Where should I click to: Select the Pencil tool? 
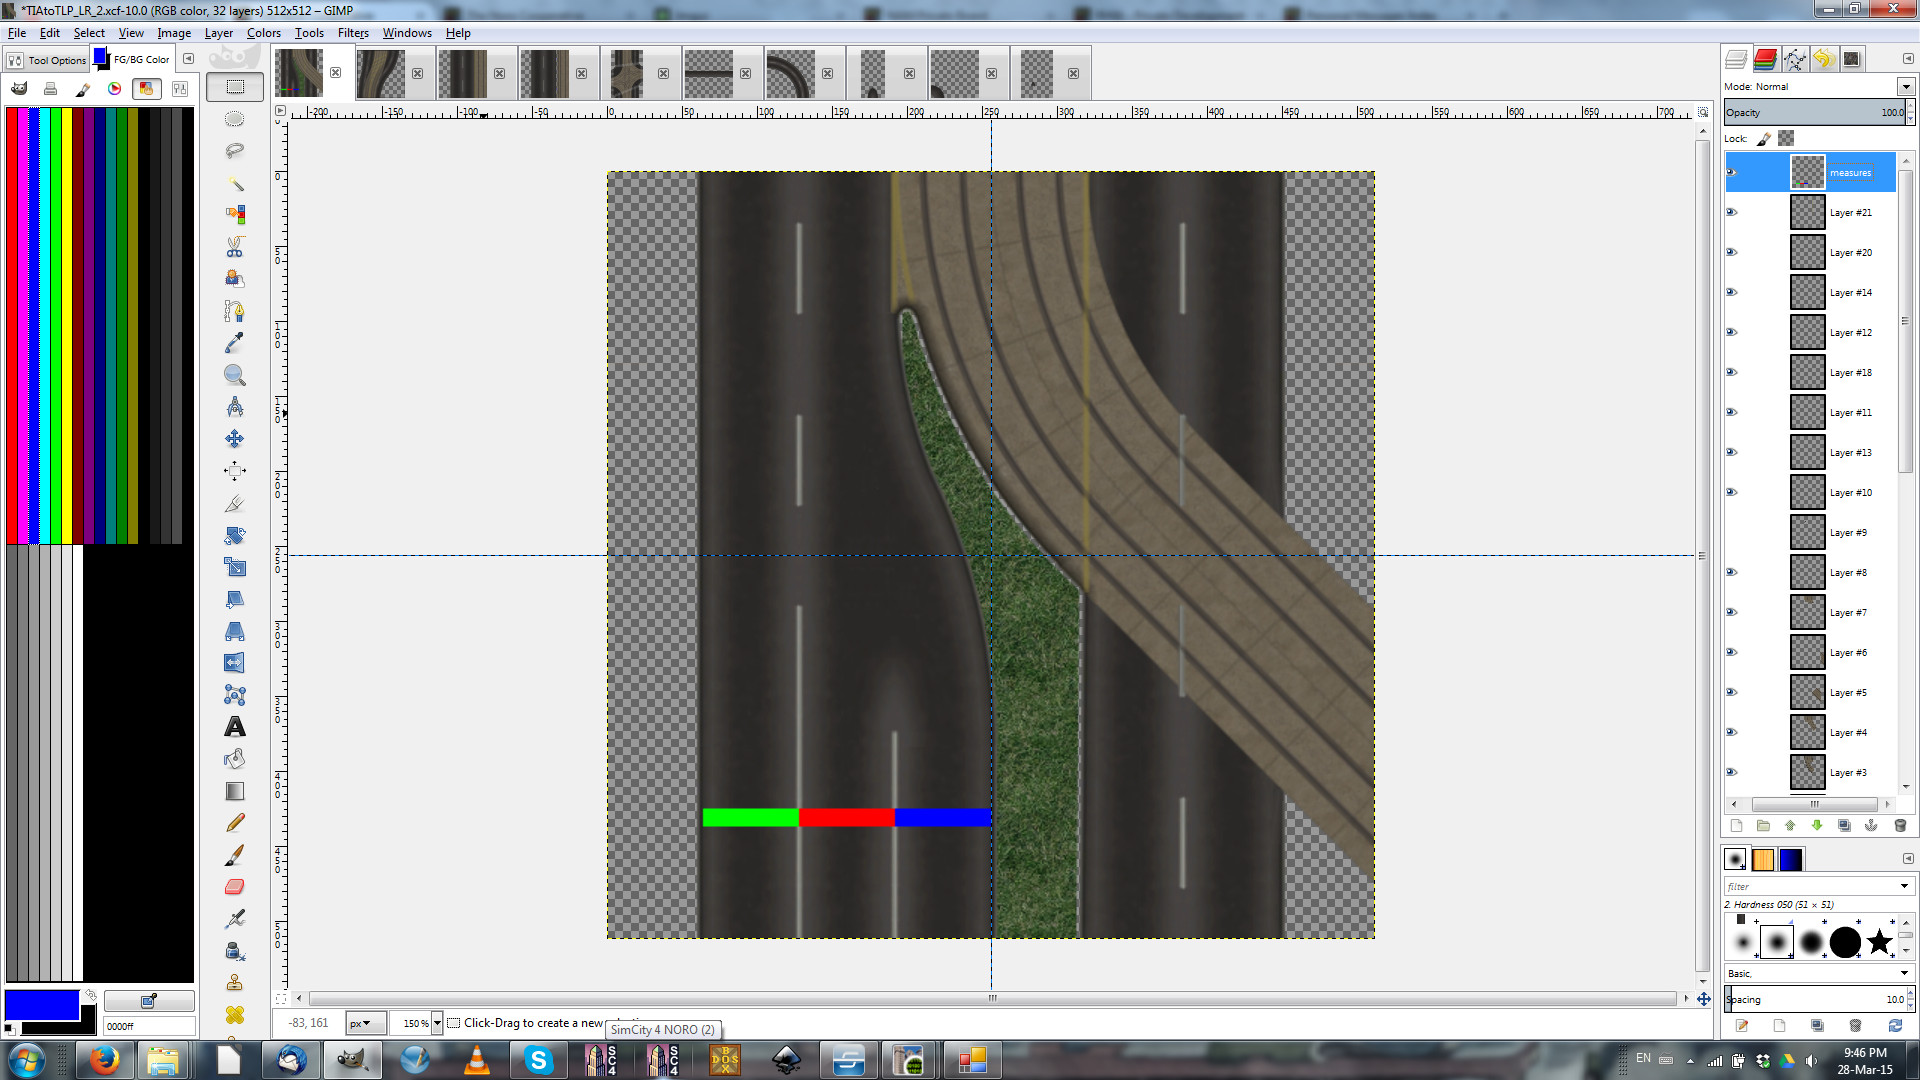click(235, 823)
